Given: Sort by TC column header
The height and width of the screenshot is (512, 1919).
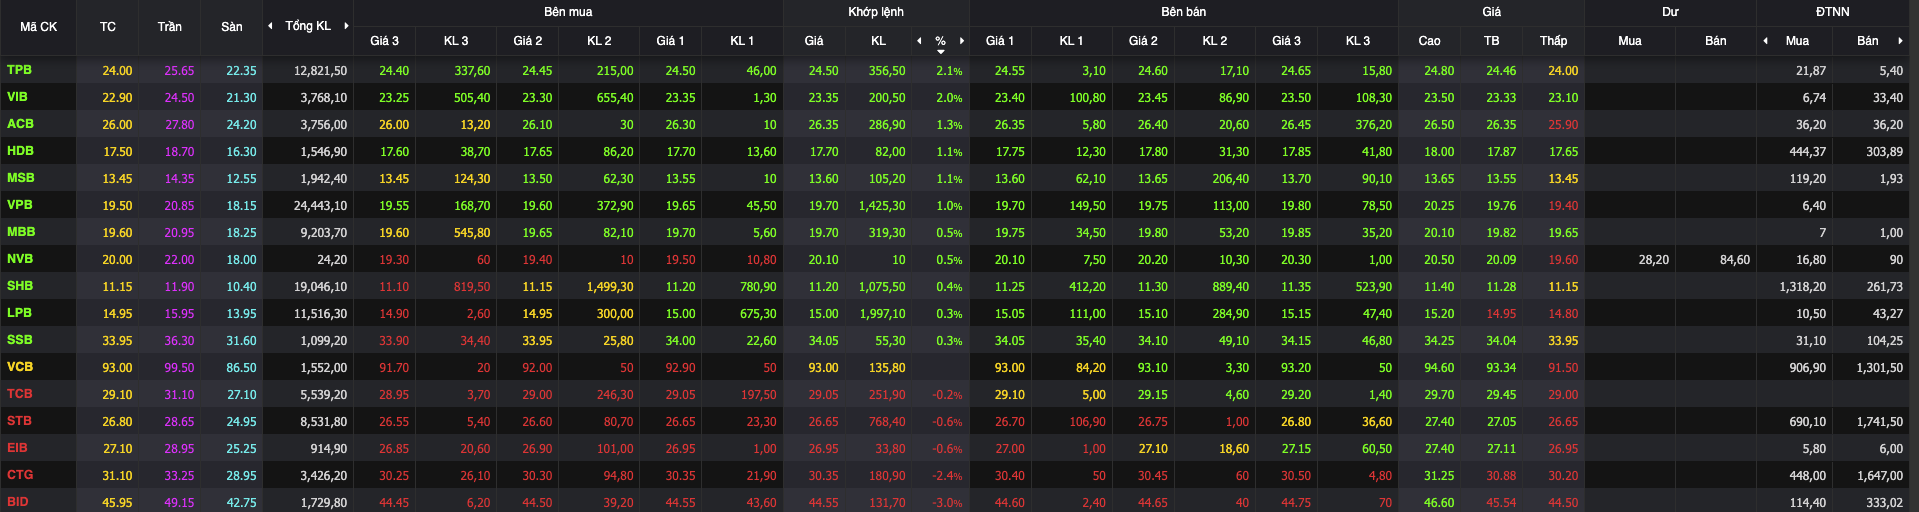Looking at the screenshot, I should [108, 27].
